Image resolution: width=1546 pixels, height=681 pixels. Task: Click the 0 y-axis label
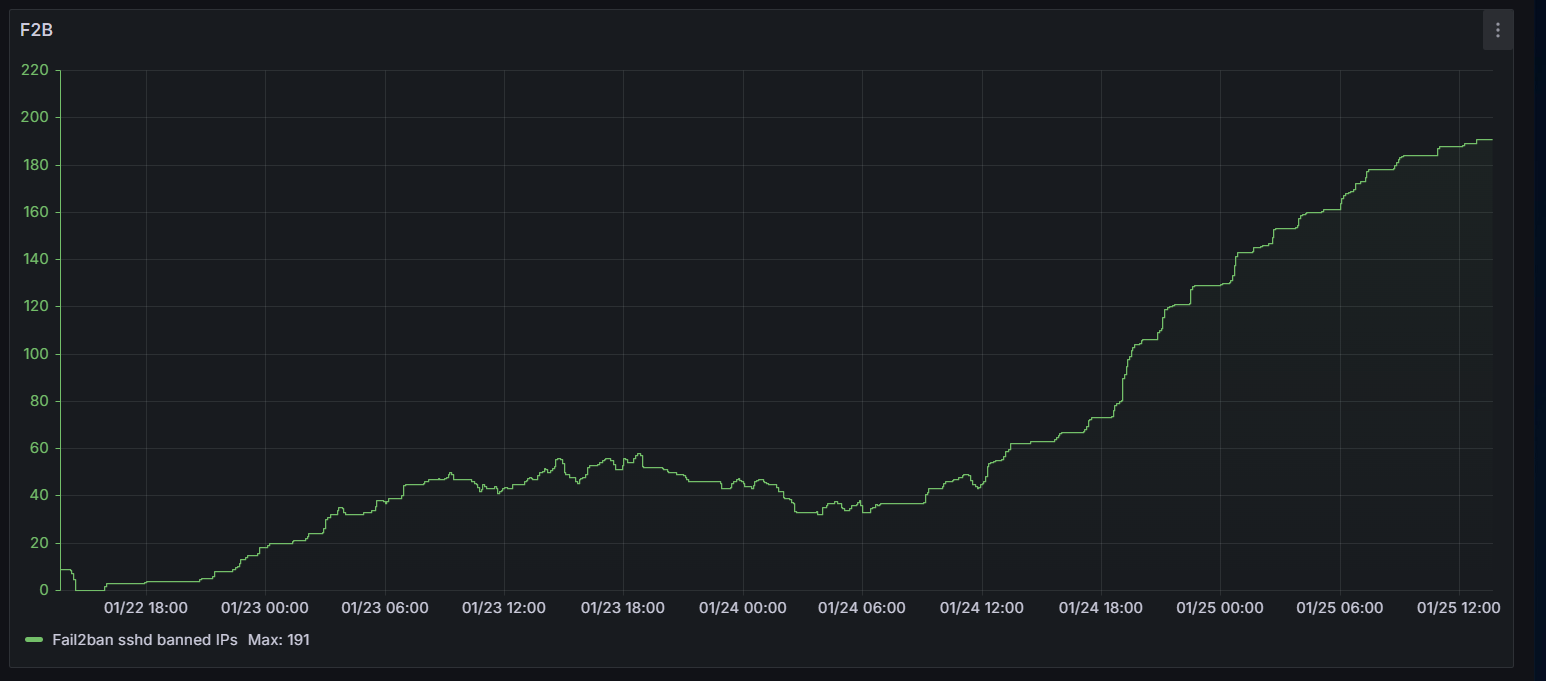point(43,590)
